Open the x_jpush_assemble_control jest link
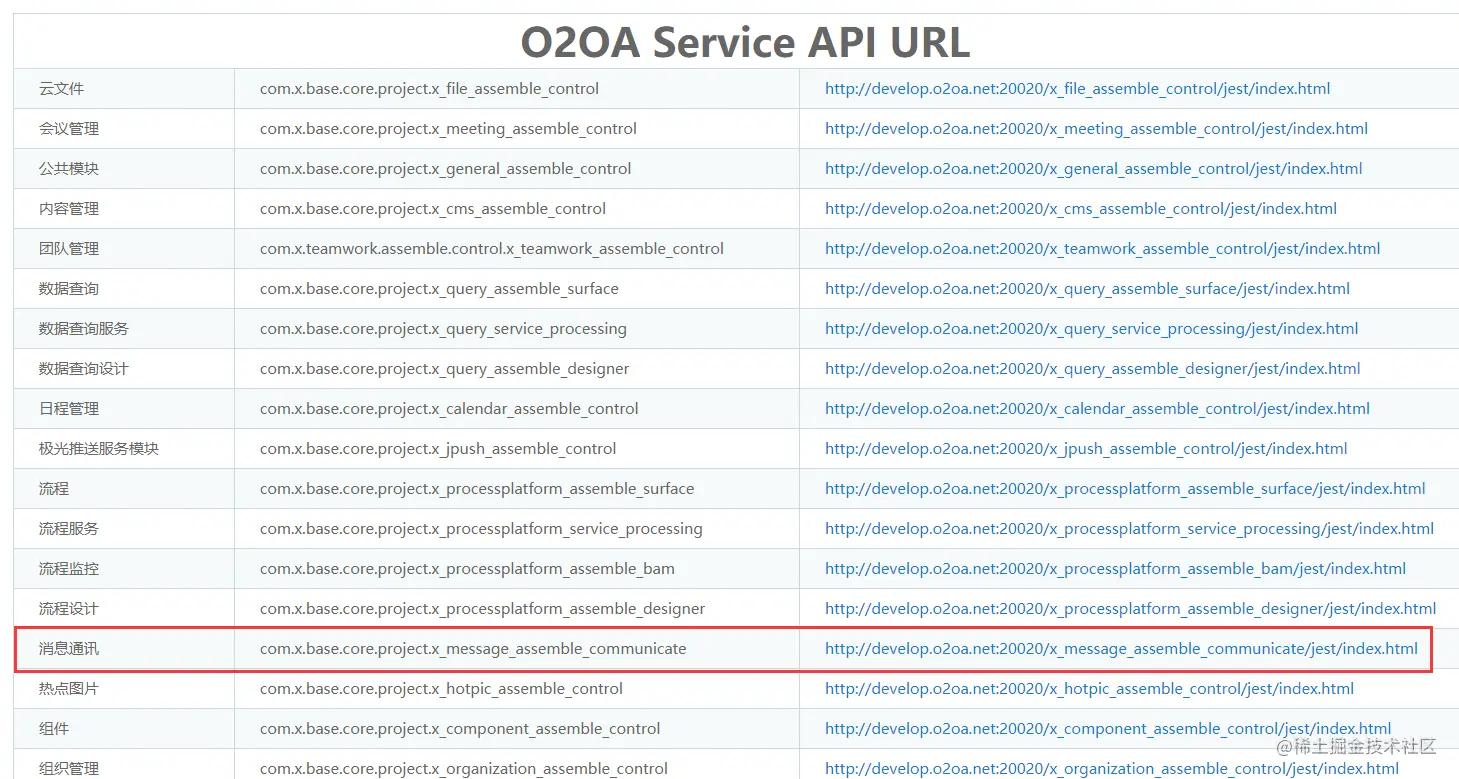 click(1086, 449)
